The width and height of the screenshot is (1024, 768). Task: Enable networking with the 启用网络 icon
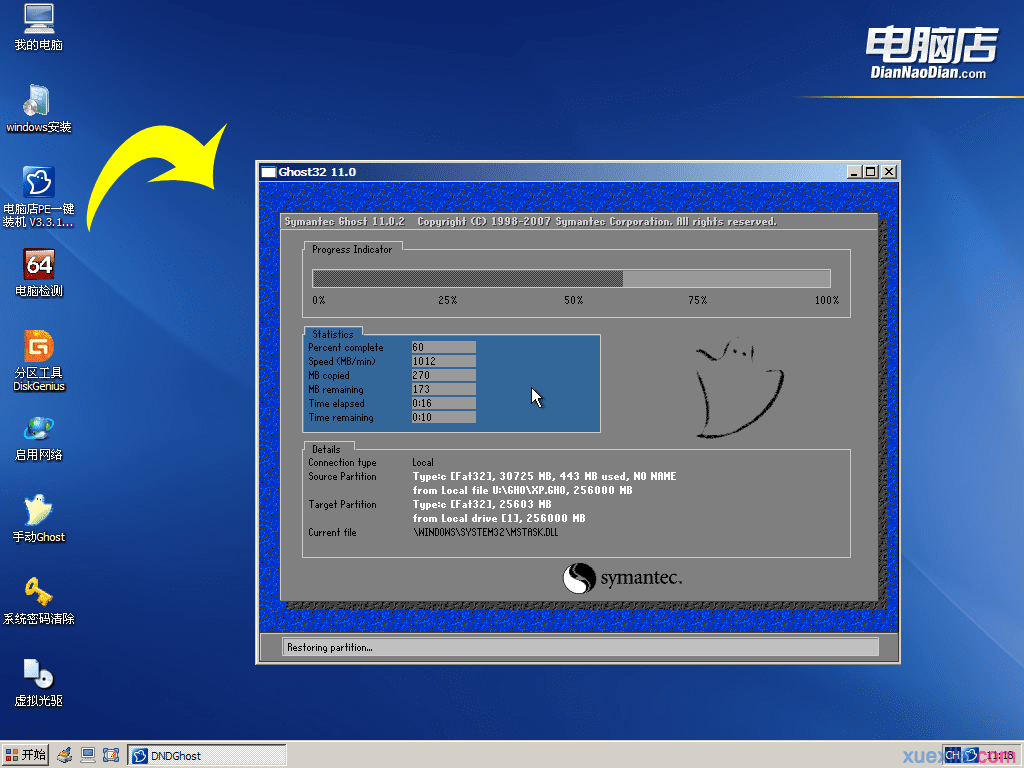pyautogui.click(x=37, y=438)
